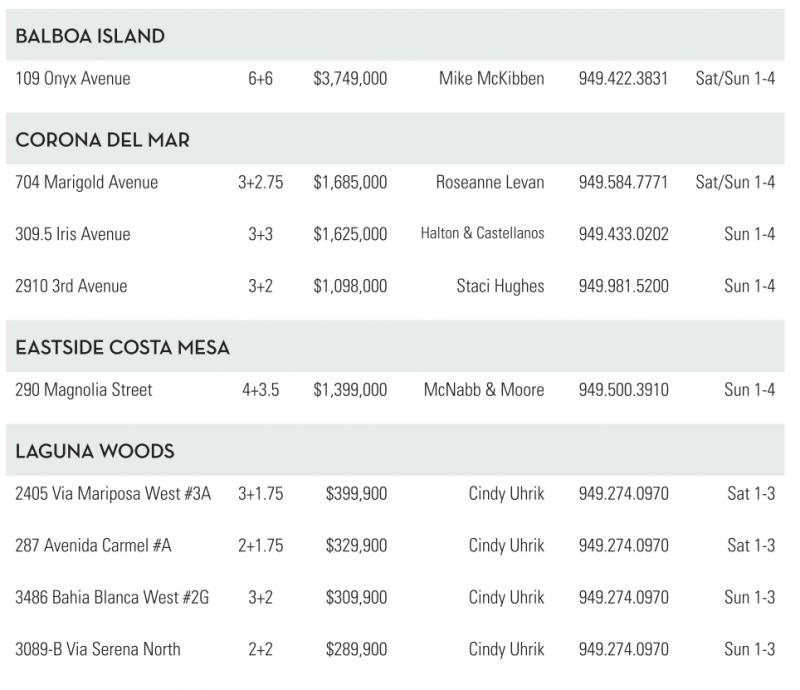Click McNabb & Moore agent name
This screenshot has width=800, height=690.
[x=484, y=390]
